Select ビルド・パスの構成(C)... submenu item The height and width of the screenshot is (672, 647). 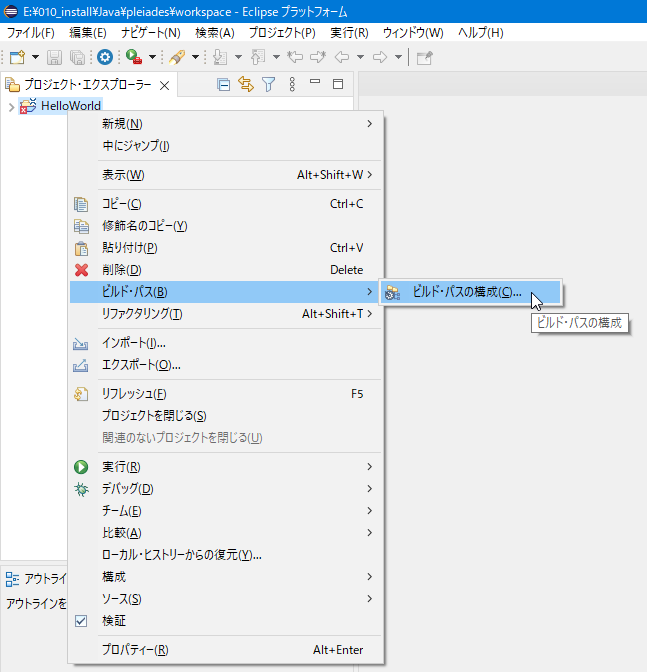tap(471, 292)
